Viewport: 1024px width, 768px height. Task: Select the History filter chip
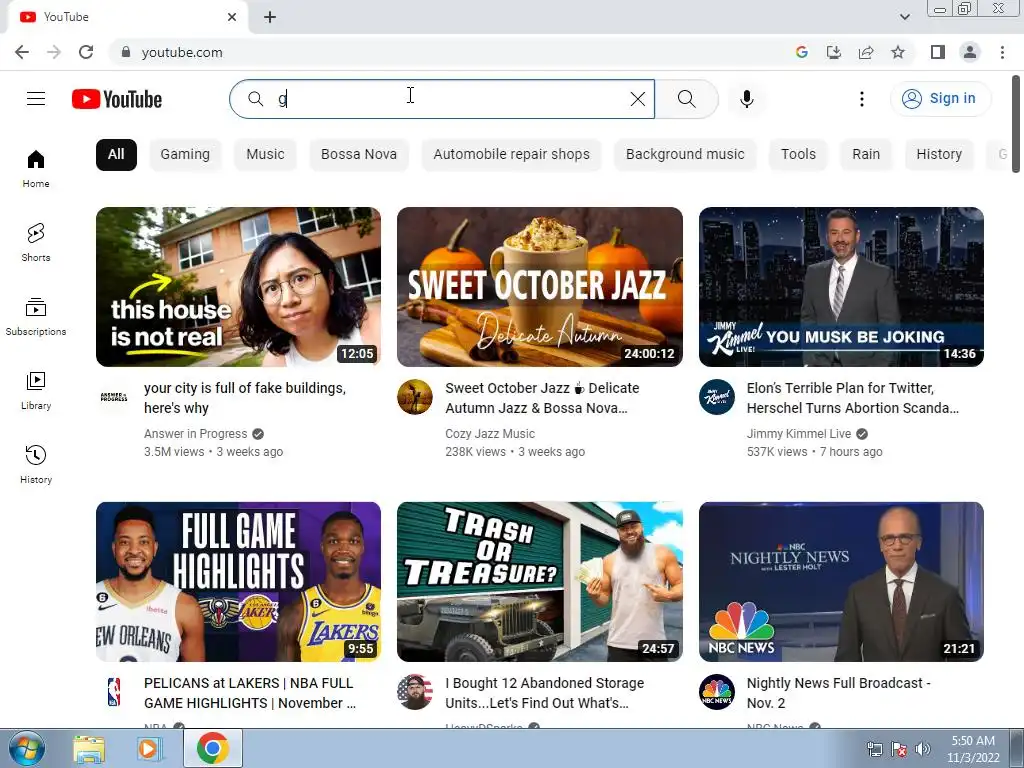click(939, 155)
